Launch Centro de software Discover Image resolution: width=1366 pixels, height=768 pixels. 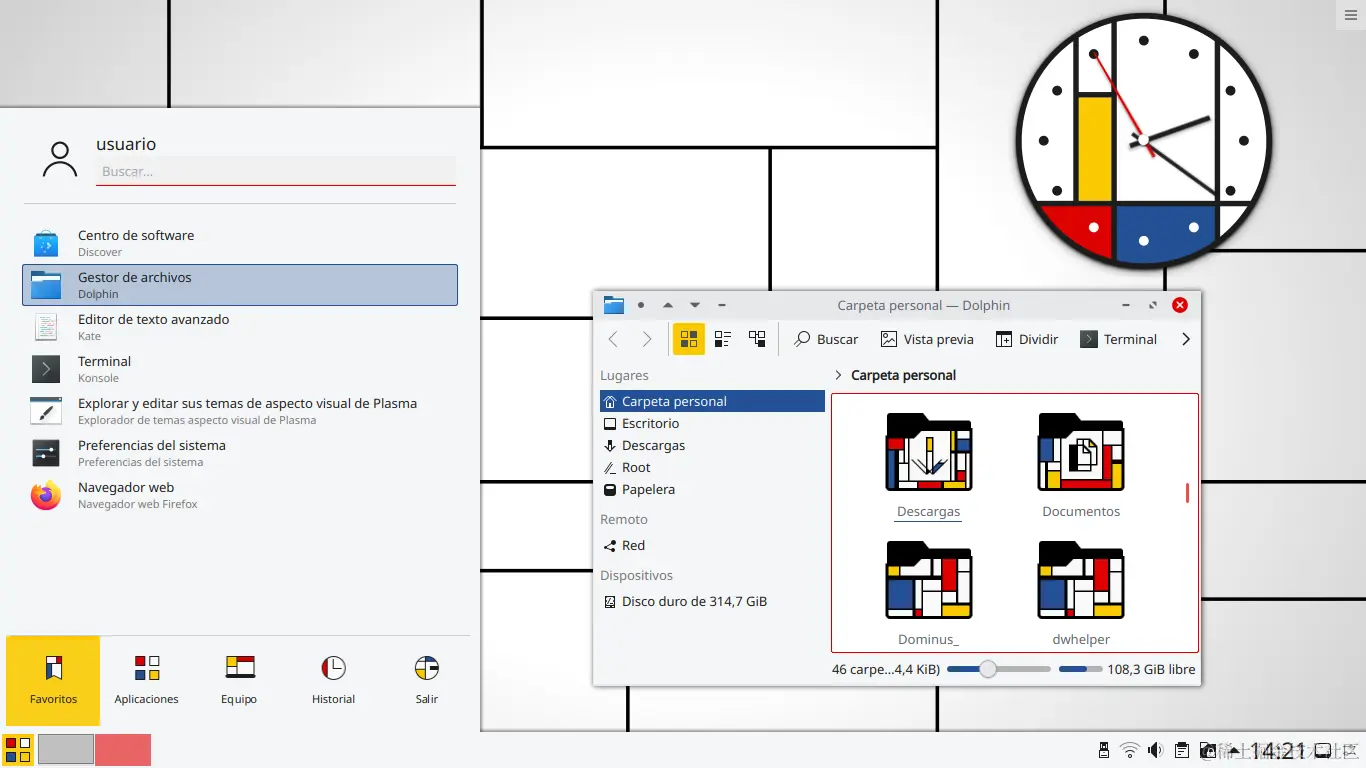point(240,243)
